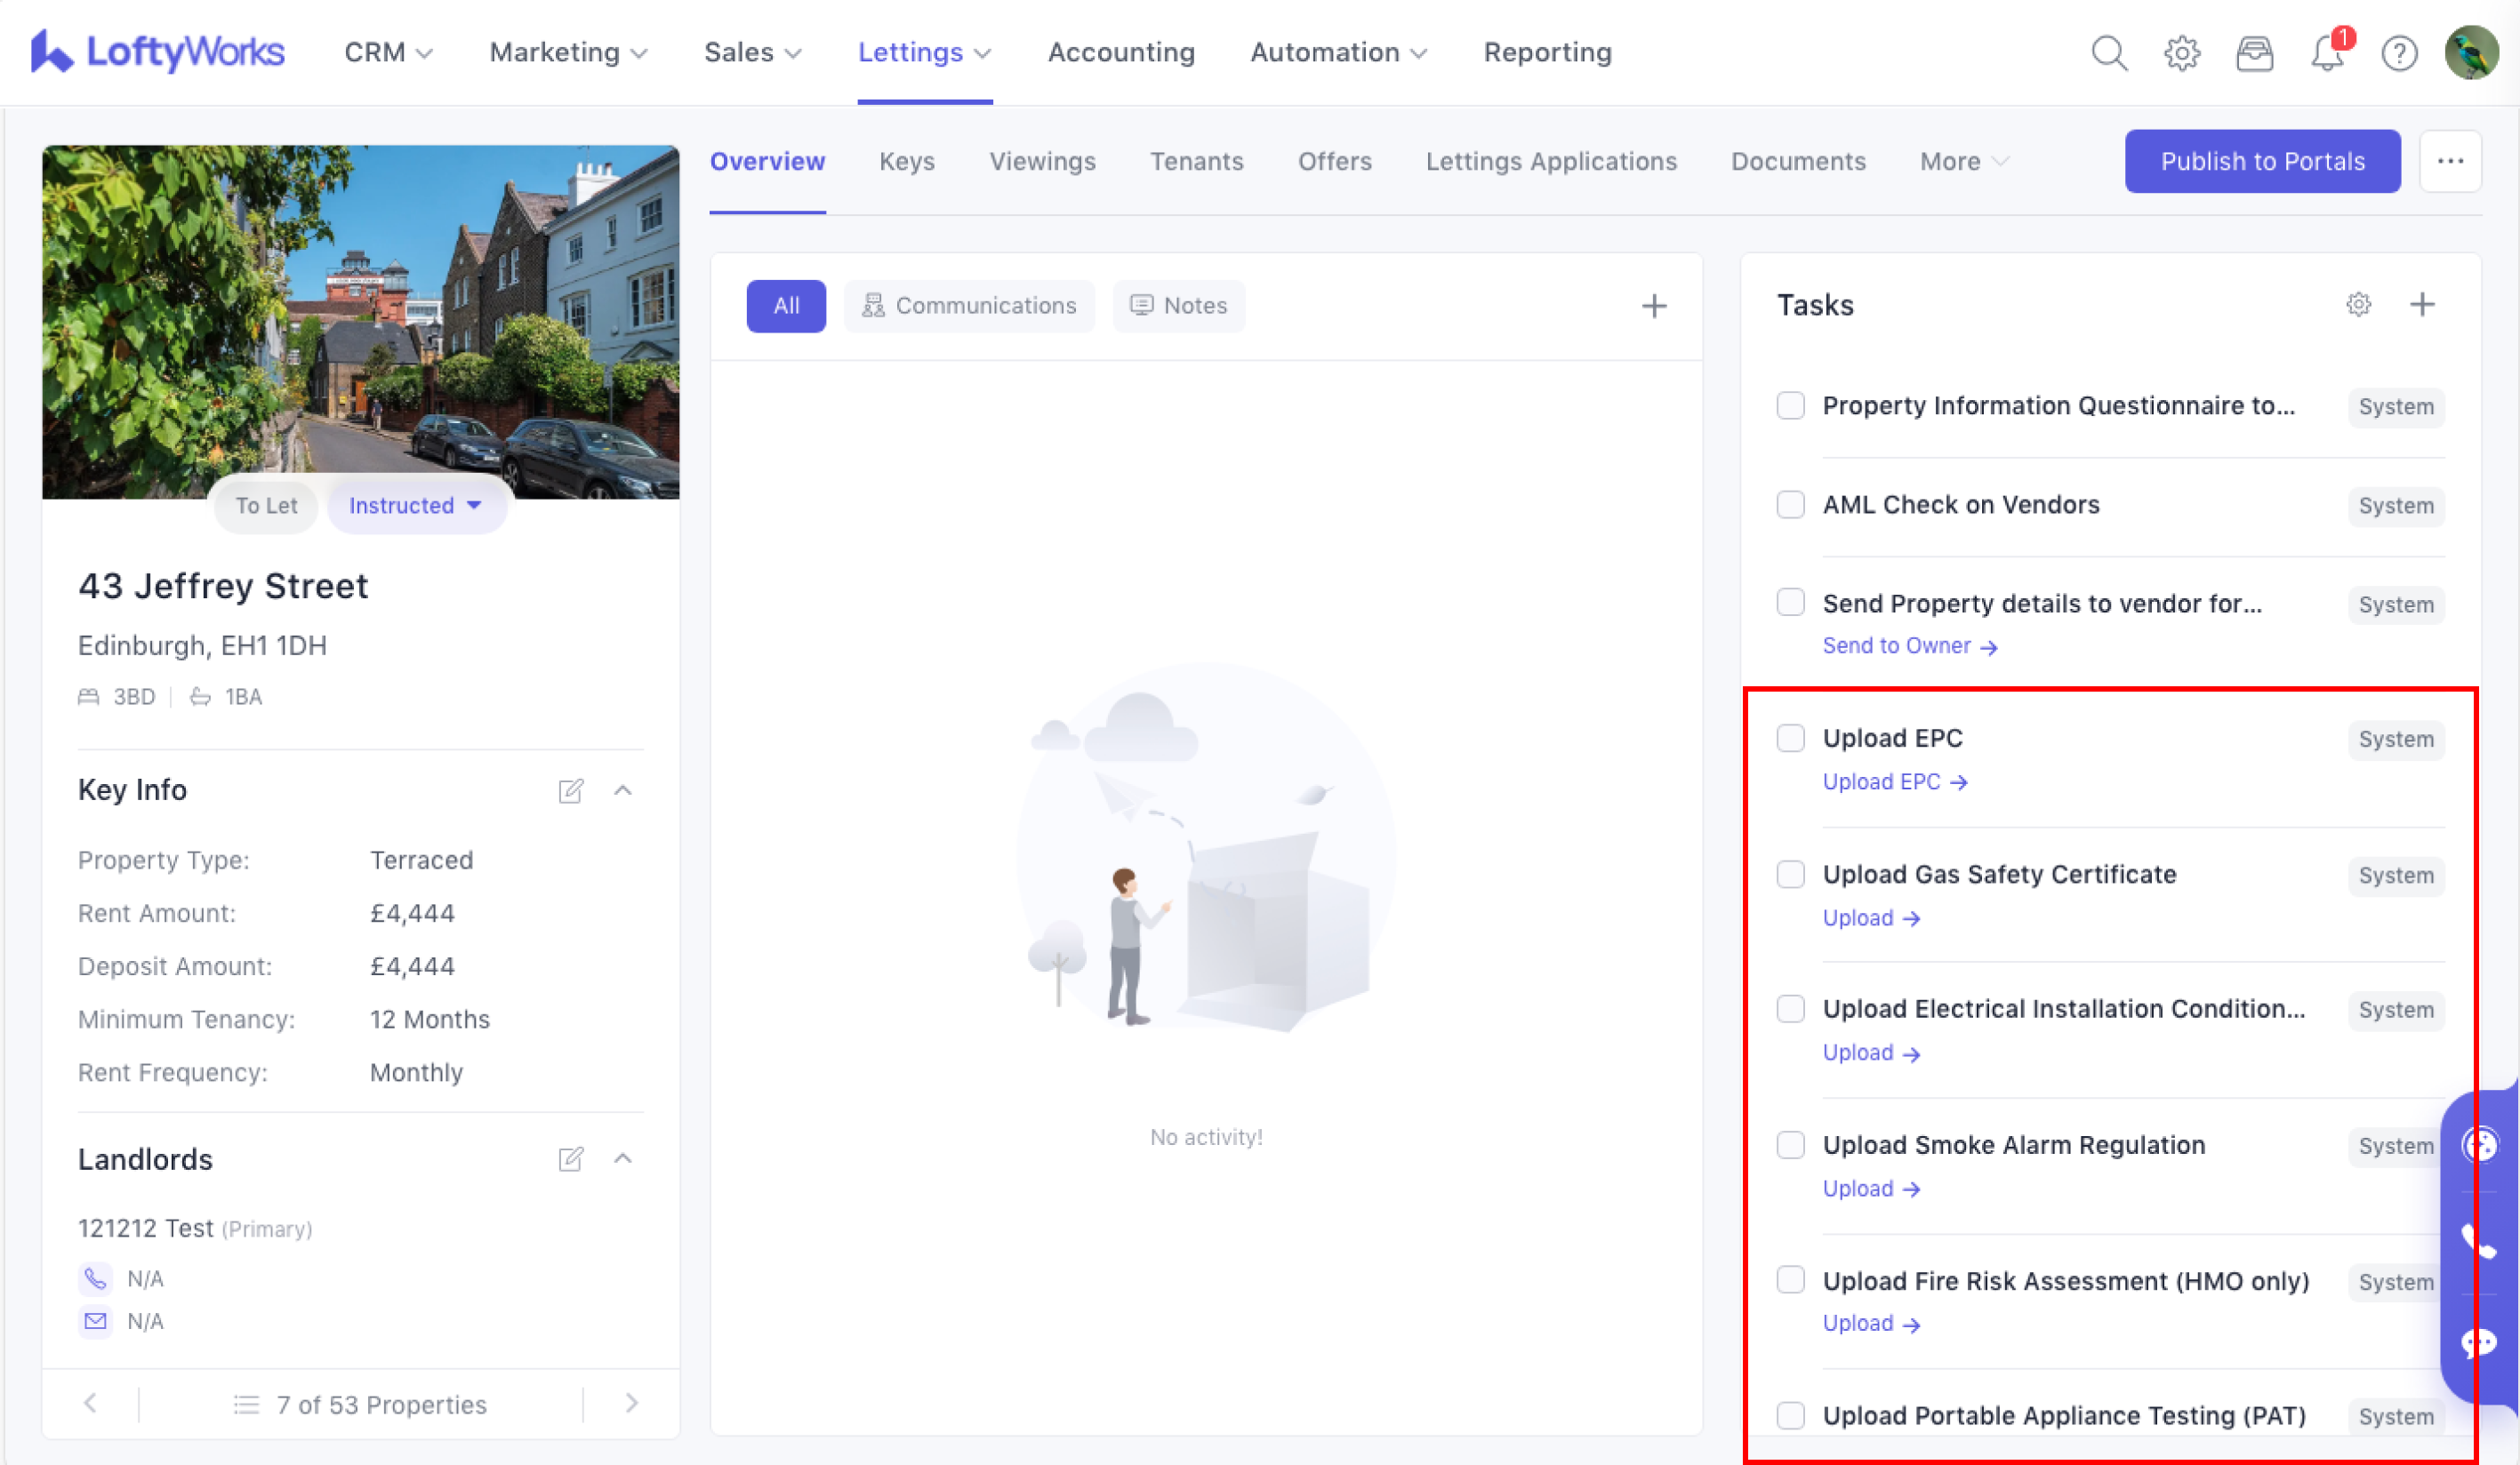Image resolution: width=2520 pixels, height=1465 pixels.
Task: Add activity with plus icon in feed
Action: 1654,306
